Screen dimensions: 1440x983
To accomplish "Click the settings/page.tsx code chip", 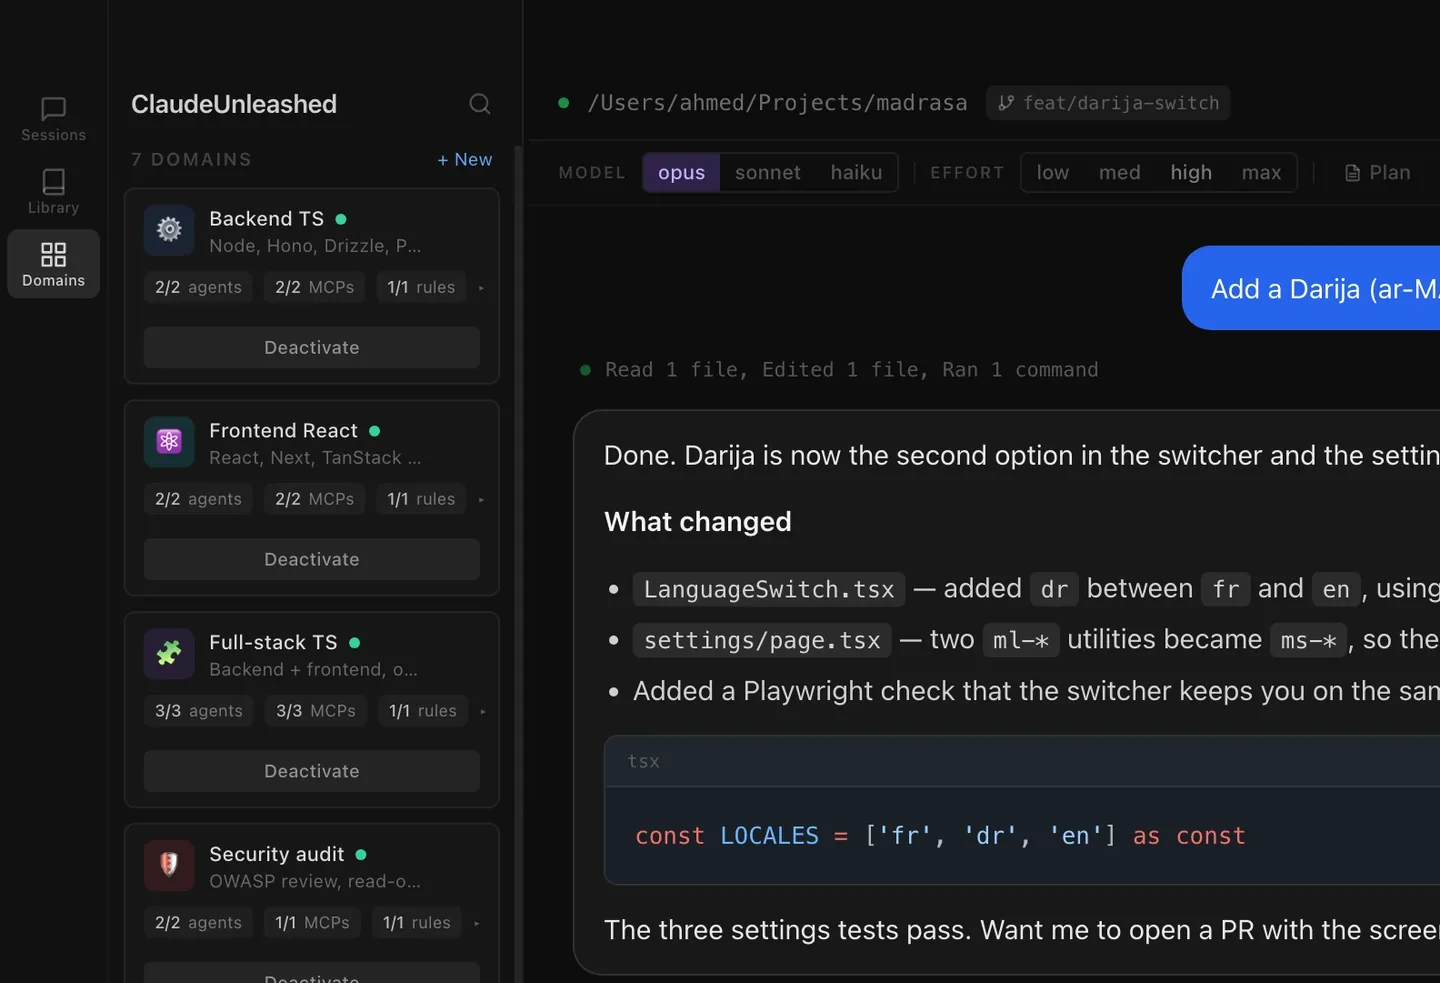I will point(762,640).
